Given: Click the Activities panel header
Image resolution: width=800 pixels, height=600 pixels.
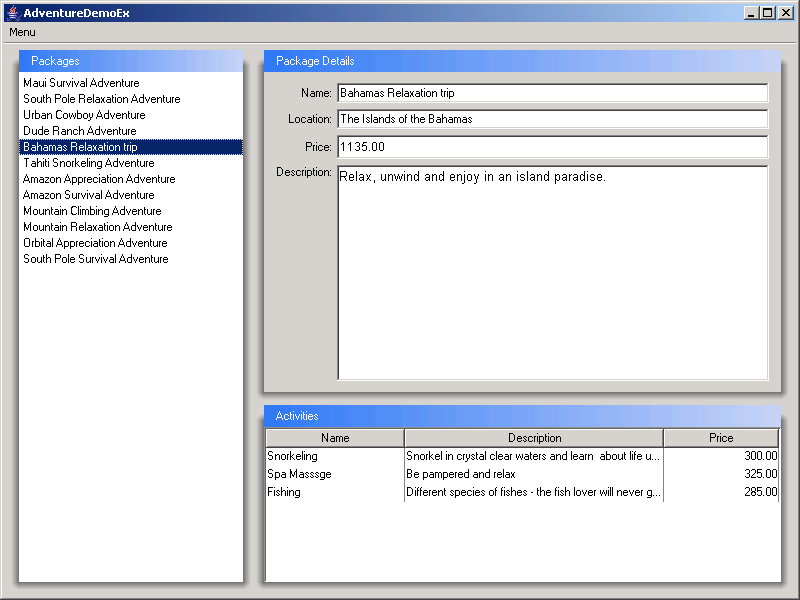Looking at the screenshot, I should 522,416.
